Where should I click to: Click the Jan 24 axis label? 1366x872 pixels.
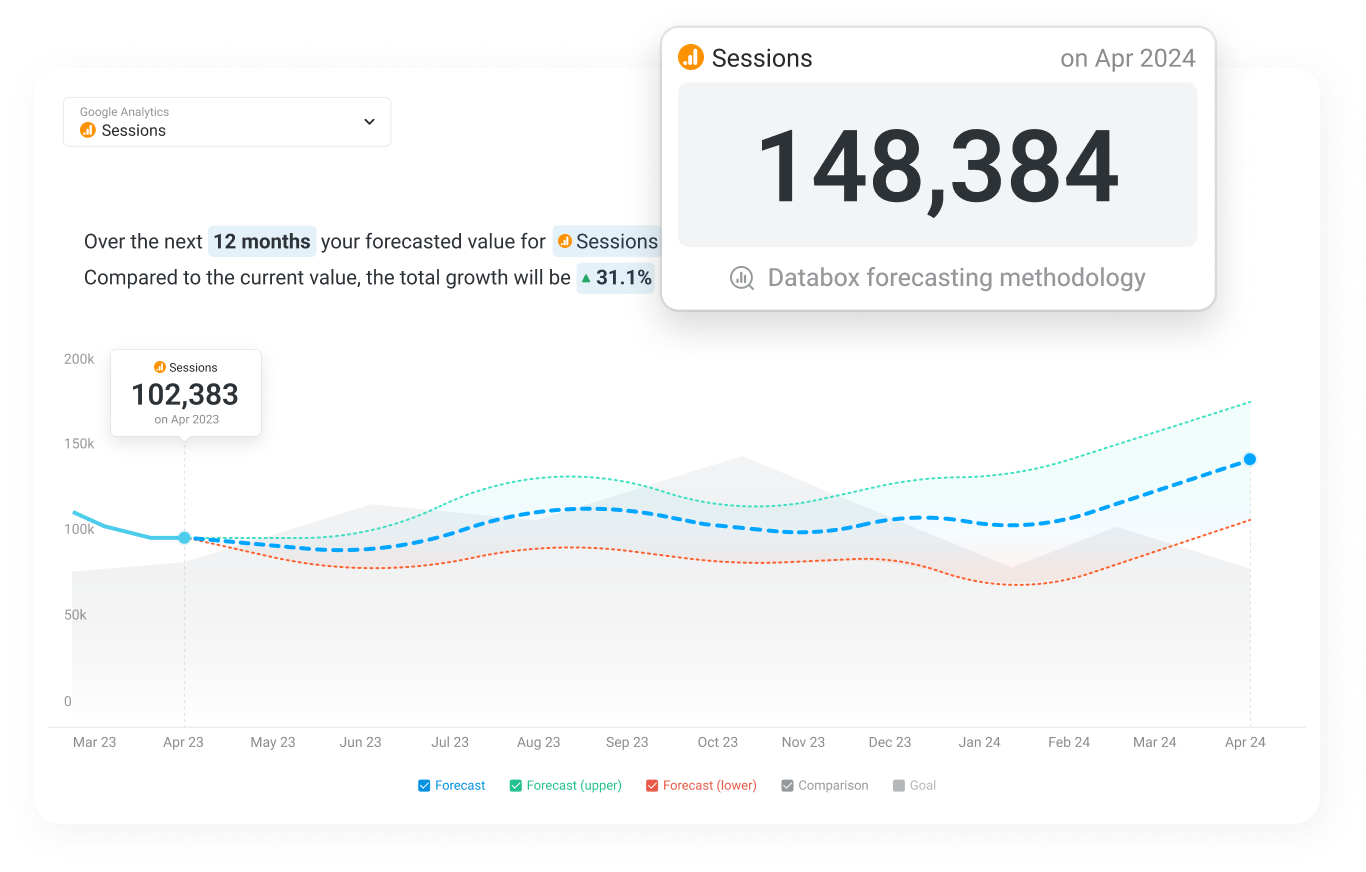coord(979,742)
